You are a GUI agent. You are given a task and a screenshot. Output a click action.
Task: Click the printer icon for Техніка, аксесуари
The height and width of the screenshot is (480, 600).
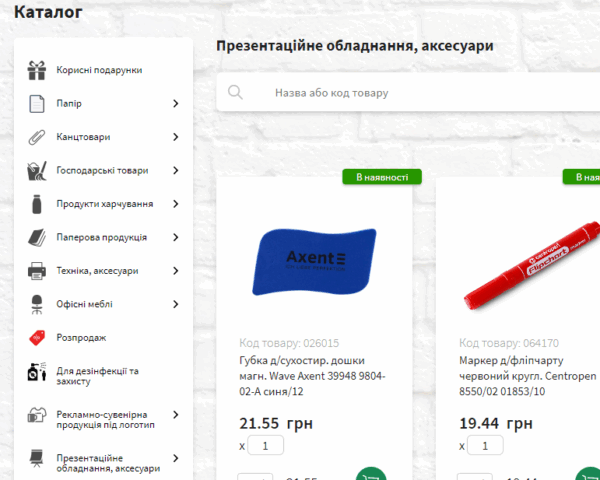pyautogui.click(x=37, y=271)
